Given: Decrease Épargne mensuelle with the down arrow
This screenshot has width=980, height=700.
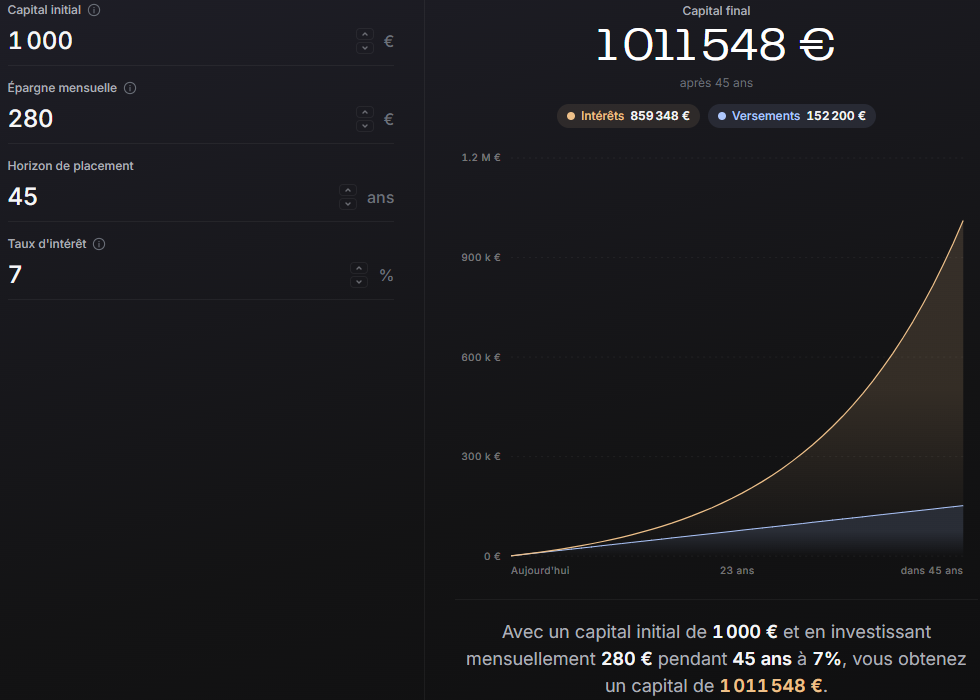Looking at the screenshot, I should click(x=365, y=126).
